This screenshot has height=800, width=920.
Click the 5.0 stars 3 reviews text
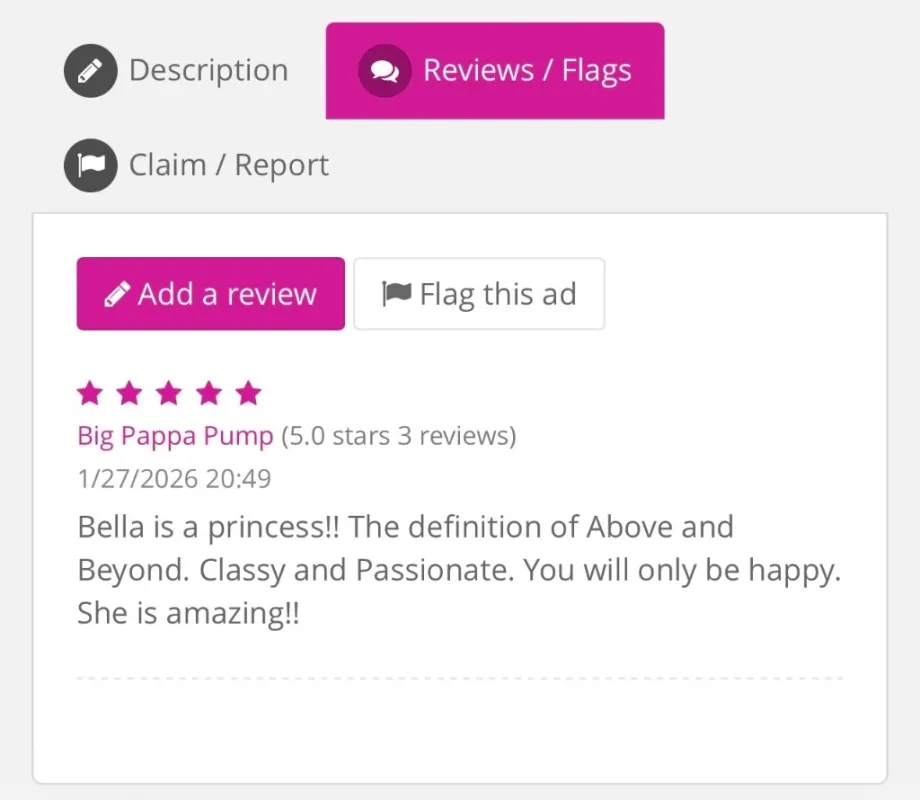(x=398, y=436)
